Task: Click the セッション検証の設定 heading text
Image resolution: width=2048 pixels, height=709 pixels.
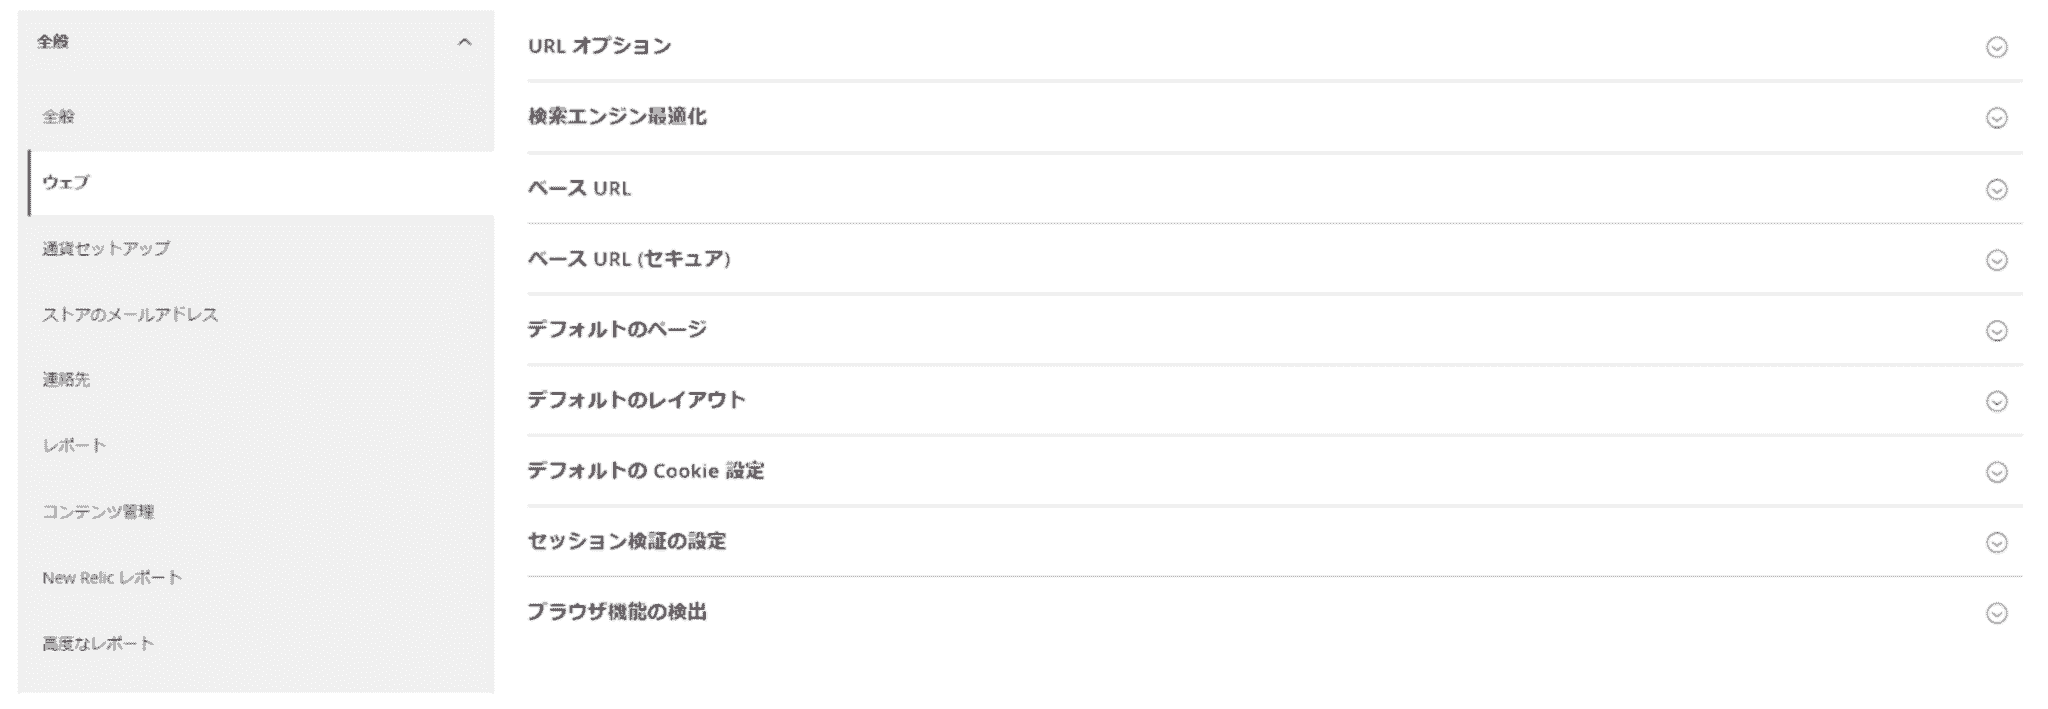Action: 627,542
